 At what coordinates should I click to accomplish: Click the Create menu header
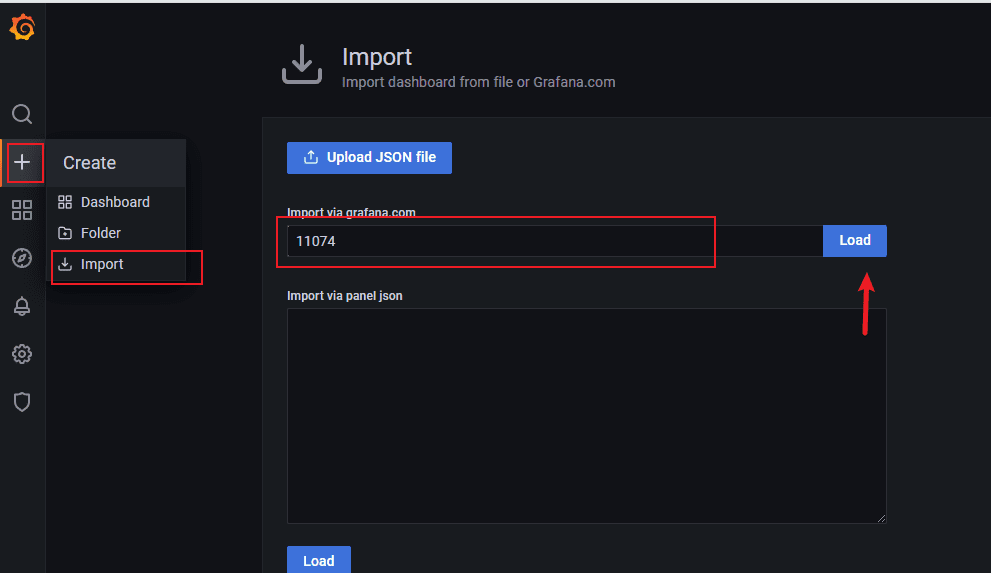[90, 163]
